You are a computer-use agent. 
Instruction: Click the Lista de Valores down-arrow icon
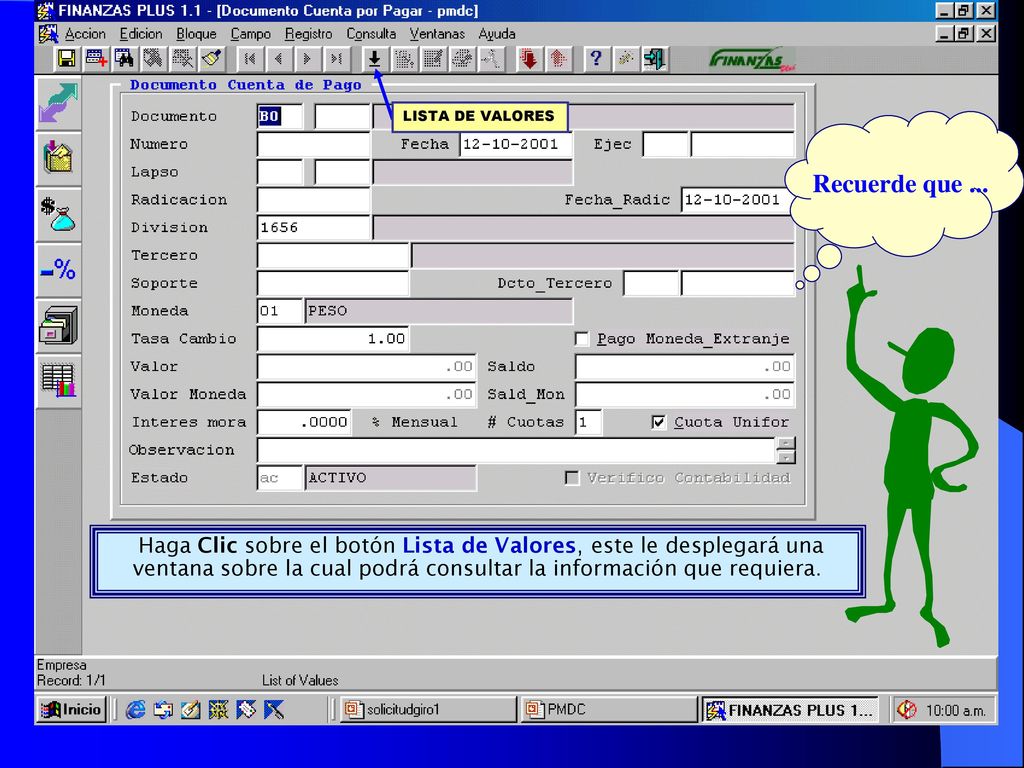point(374,59)
